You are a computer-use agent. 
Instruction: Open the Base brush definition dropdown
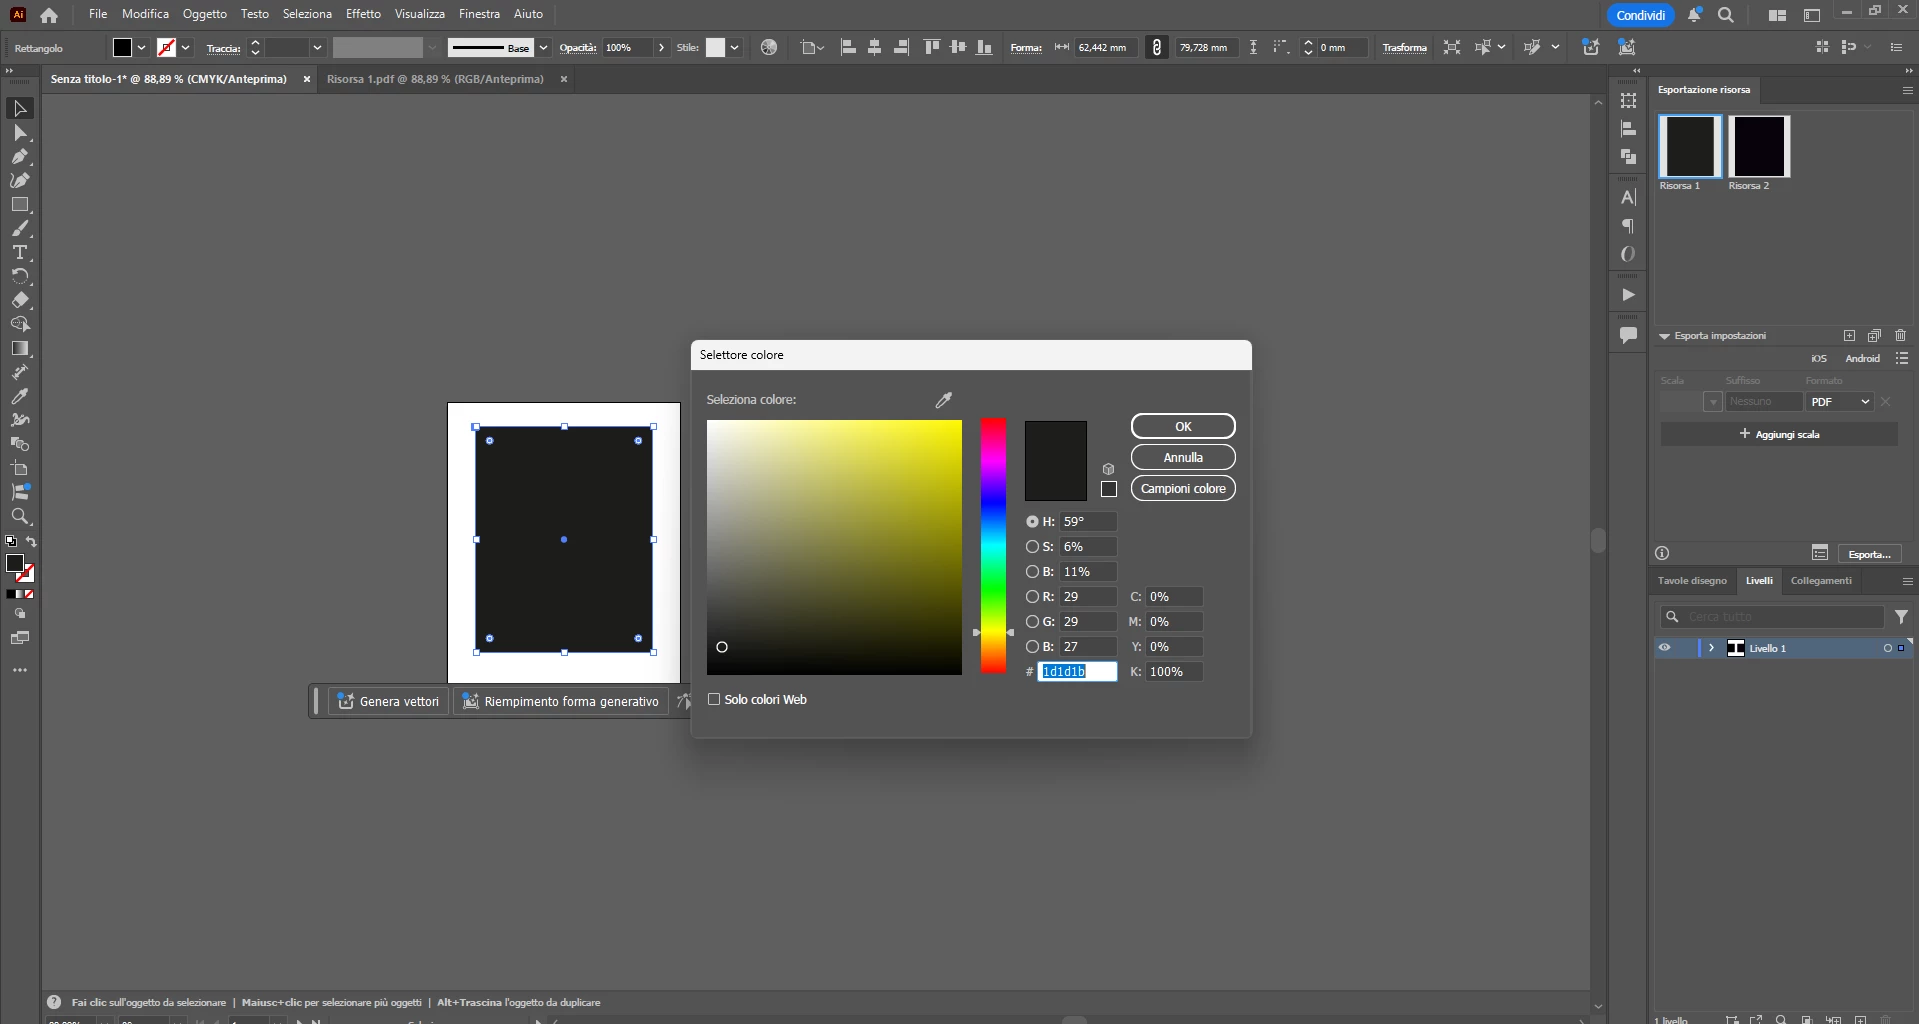pos(543,48)
